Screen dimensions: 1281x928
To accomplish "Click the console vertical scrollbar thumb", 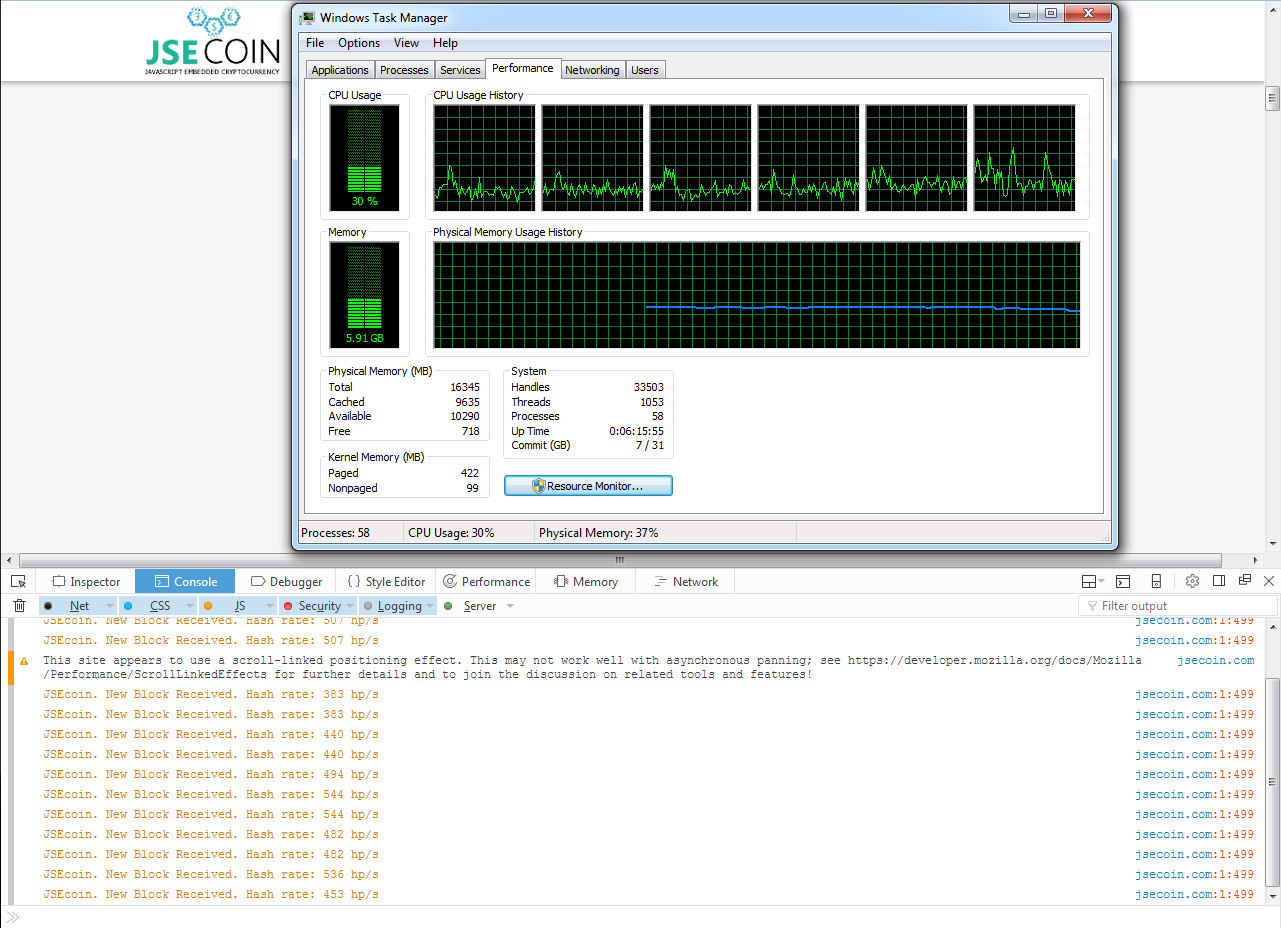I will [x=1272, y=782].
